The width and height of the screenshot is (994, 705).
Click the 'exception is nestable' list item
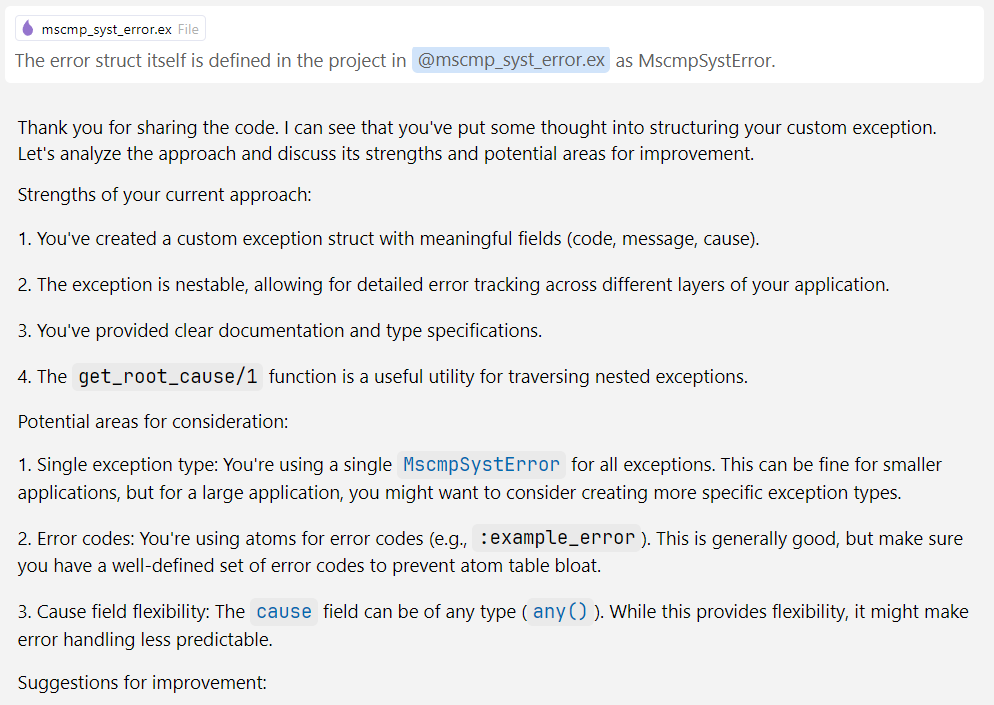453,285
